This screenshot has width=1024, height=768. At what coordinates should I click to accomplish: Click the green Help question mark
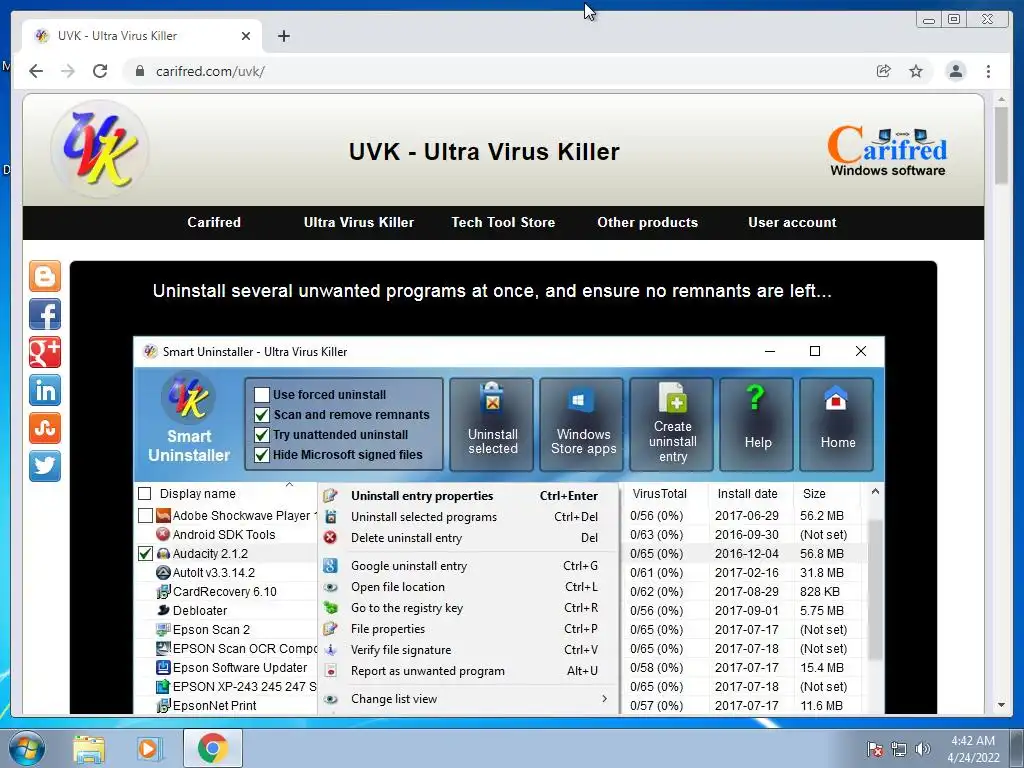(x=756, y=398)
